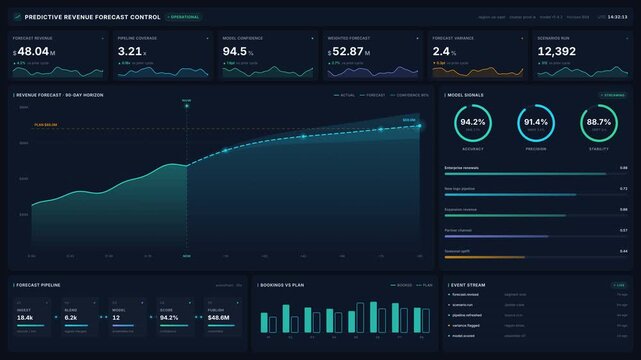This screenshot has height=360, width=641.
Task: Click the 94.2% Accuracy gauge
Action: tap(473, 123)
